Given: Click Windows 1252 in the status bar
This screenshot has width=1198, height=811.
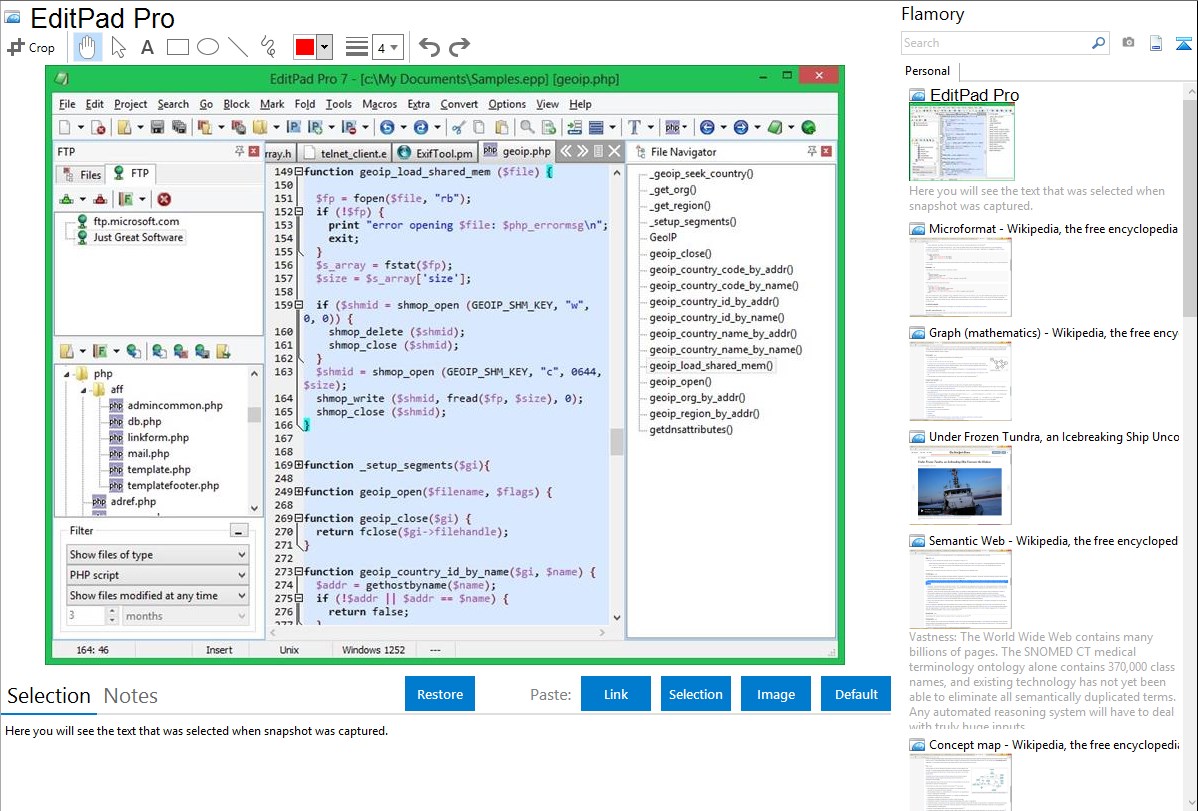Looking at the screenshot, I should pos(373,650).
